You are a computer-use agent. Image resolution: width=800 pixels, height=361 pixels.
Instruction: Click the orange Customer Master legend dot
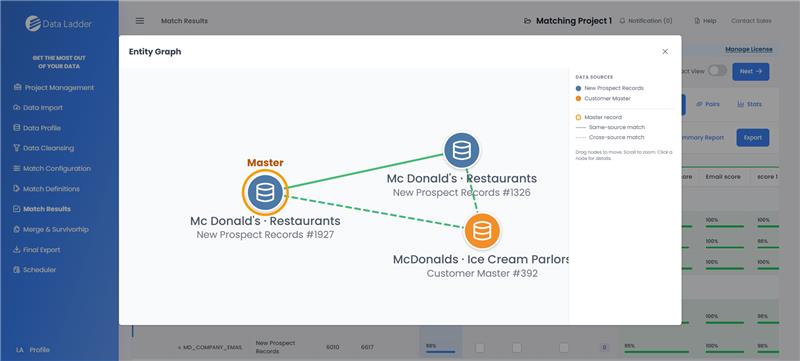point(578,98)
